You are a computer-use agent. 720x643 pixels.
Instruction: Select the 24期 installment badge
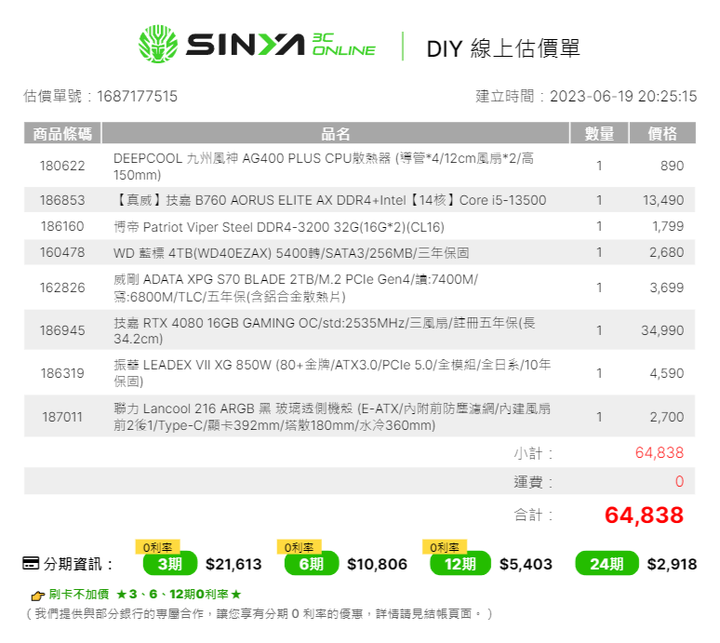(x=607, y=564)
